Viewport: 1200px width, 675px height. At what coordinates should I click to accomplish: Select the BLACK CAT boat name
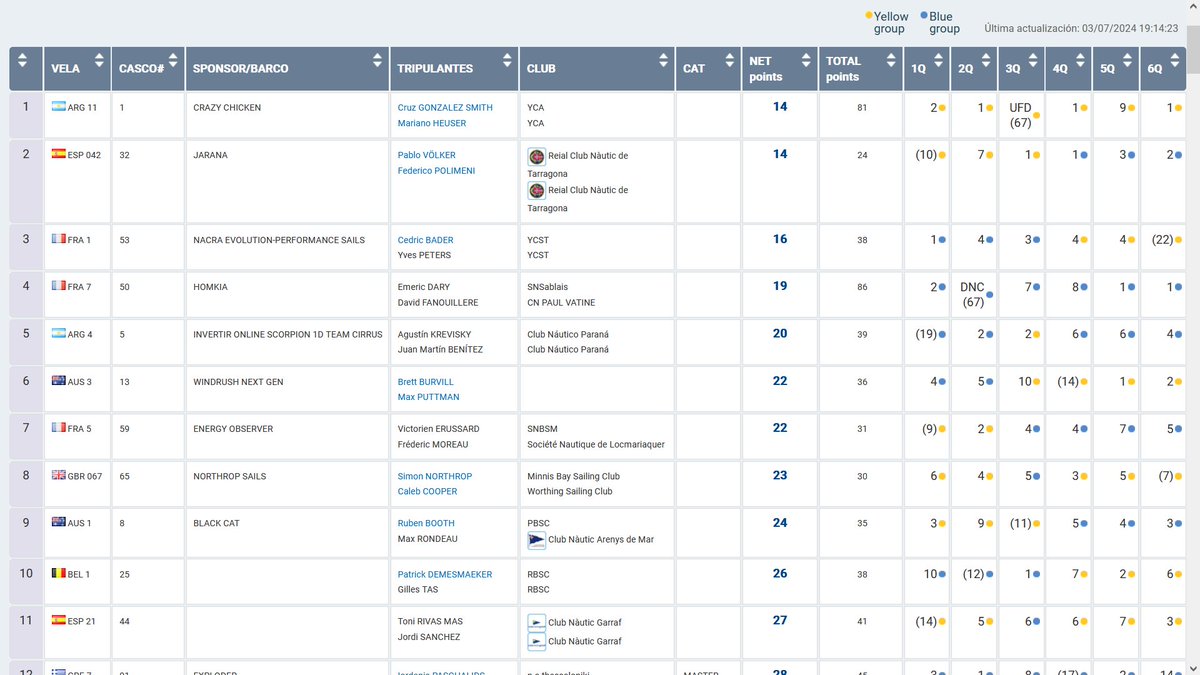coord(217,523)
